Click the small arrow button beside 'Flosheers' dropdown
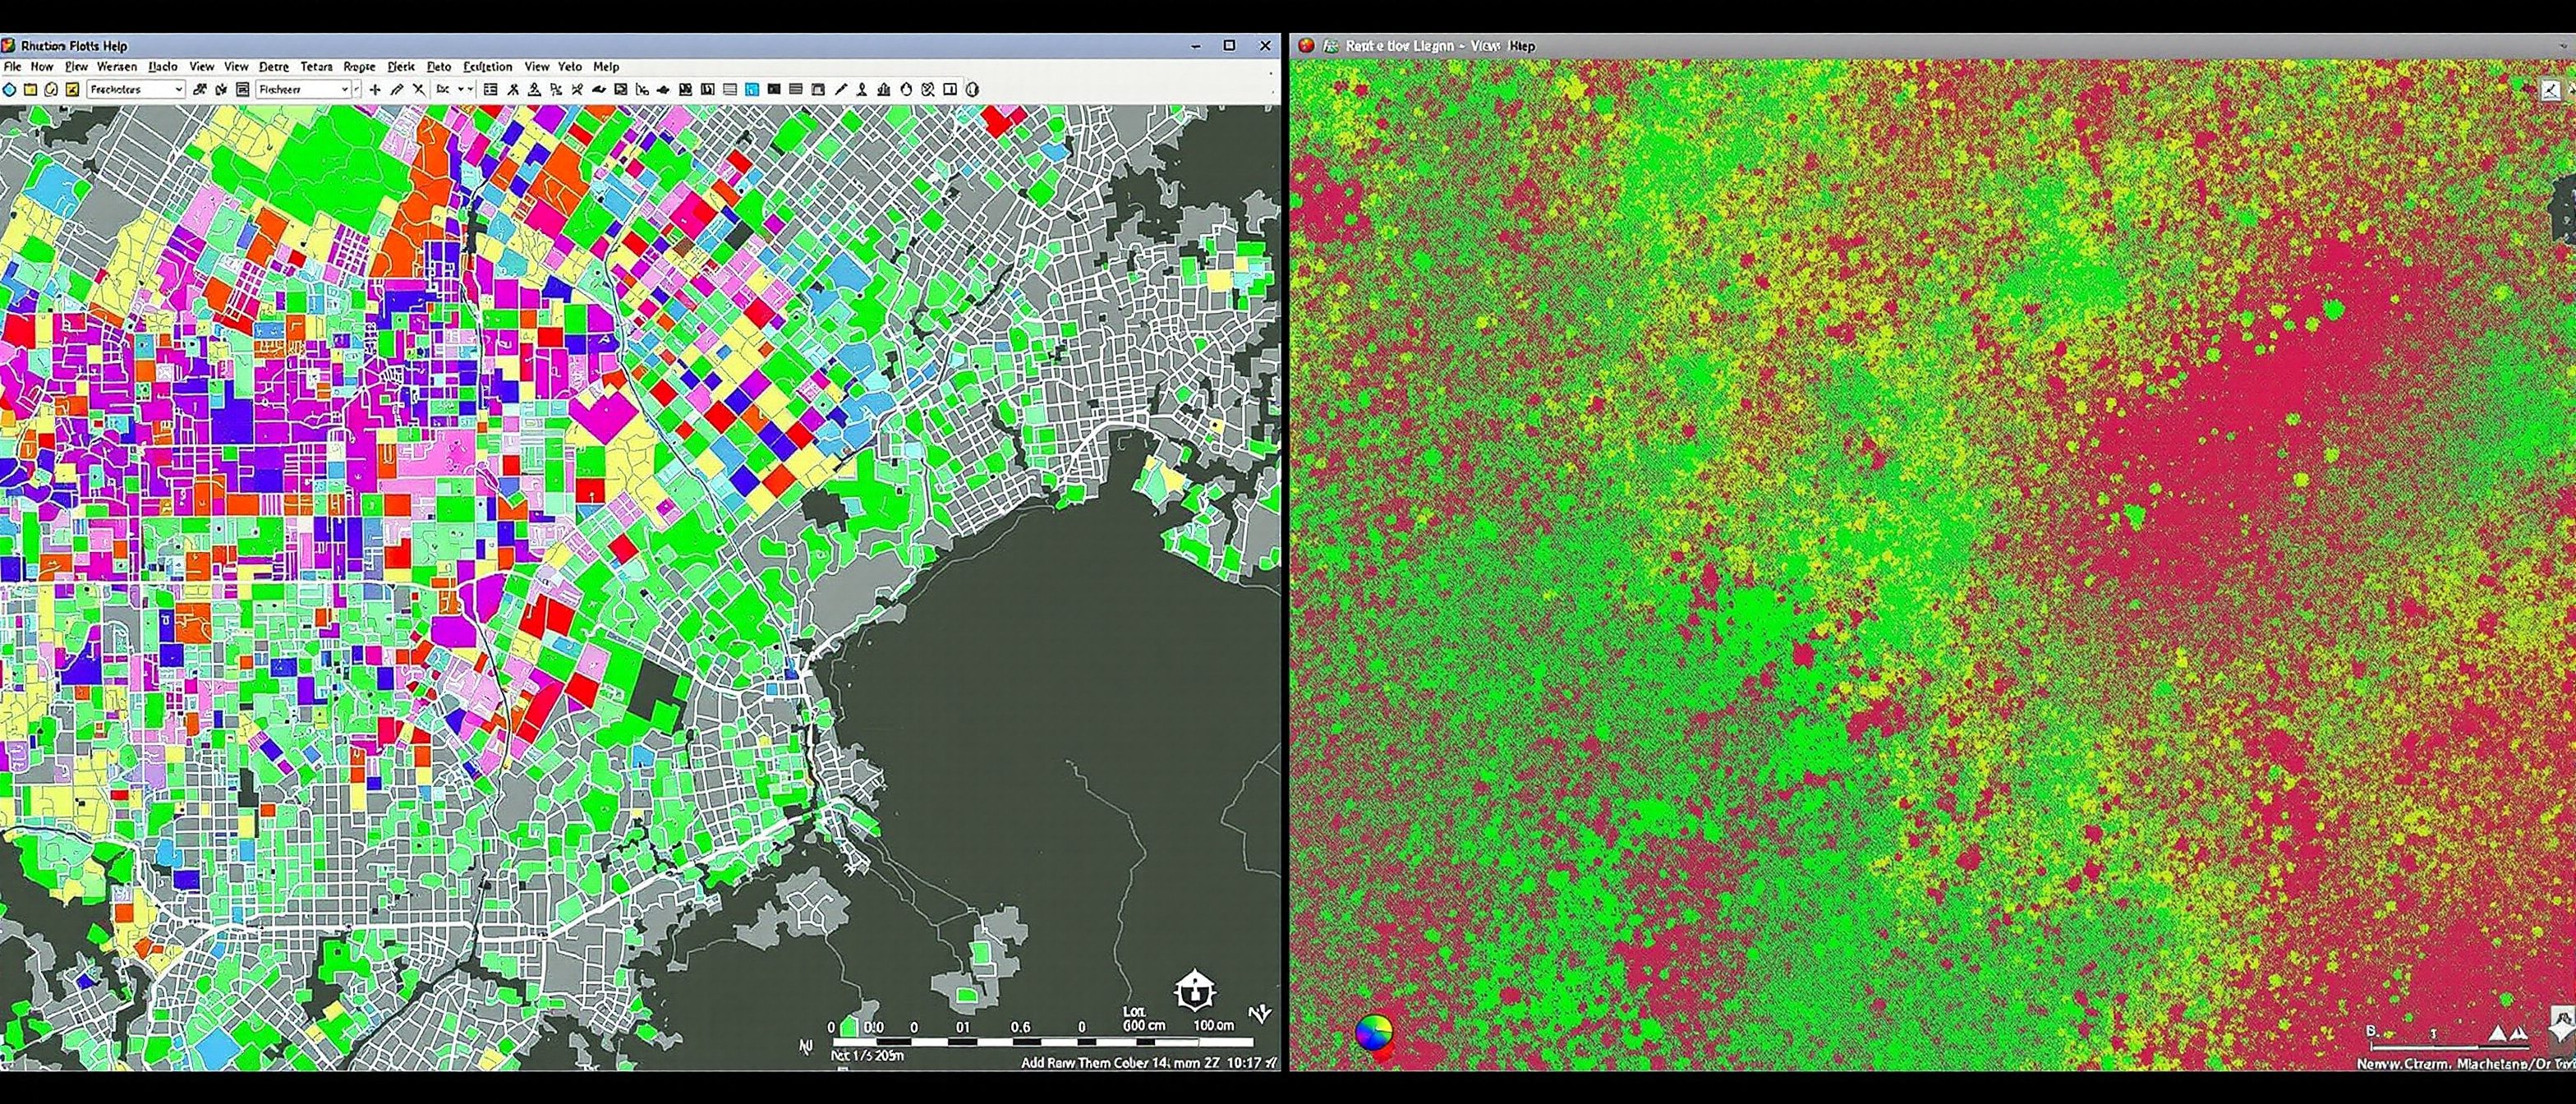The height and width of the screenshot is (1104, 2576). 356,90
